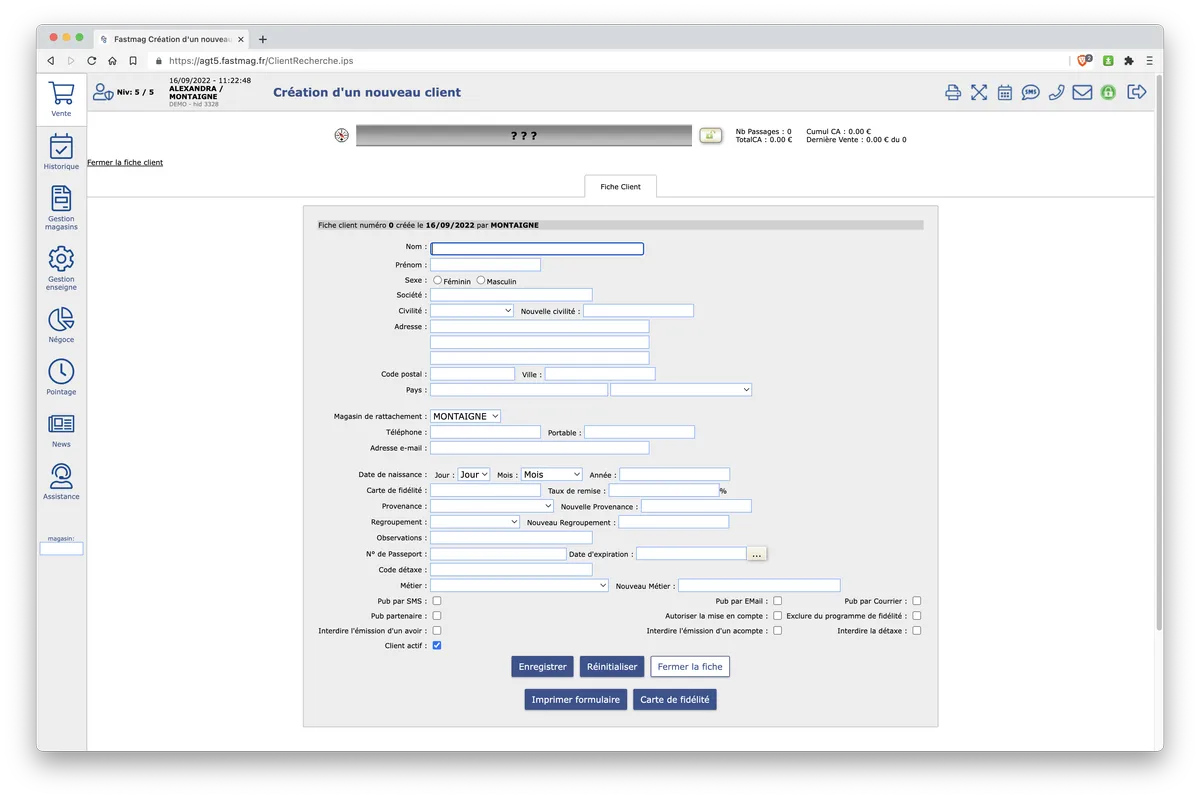The width and height of the screenshot is (1200, 799).
Task: Open the Jour birth day dropdown
Action: click(474, 474)
